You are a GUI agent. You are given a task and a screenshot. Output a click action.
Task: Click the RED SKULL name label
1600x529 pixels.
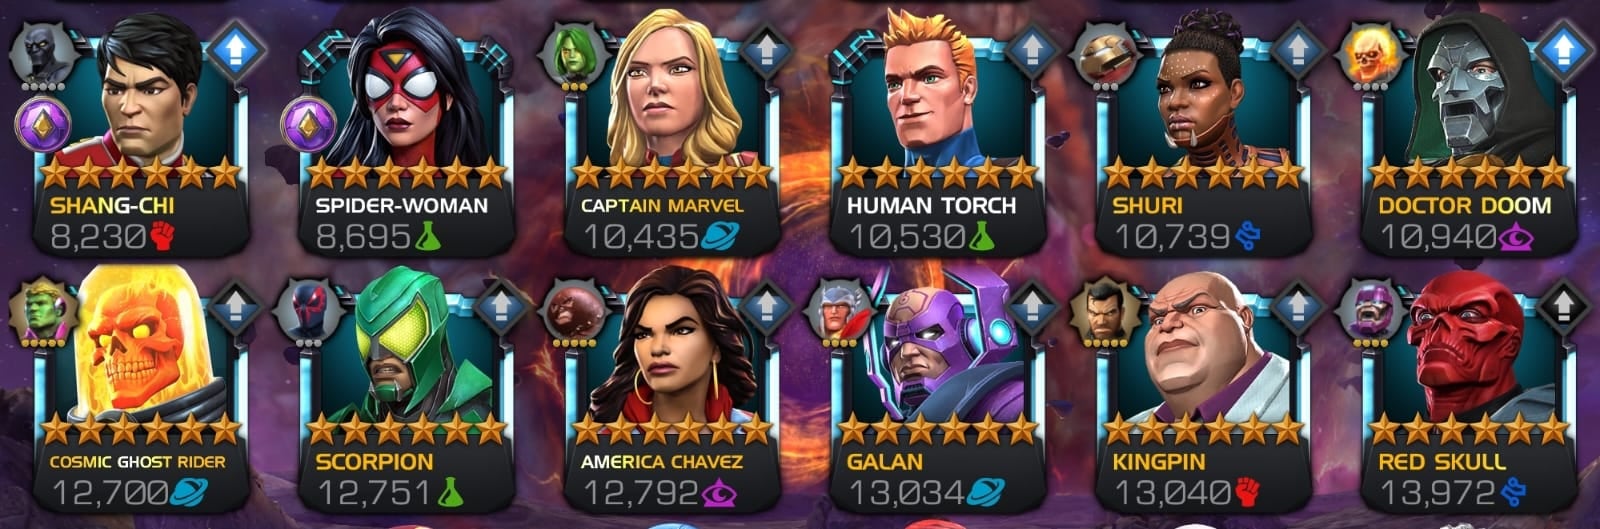coord(1442,462)
